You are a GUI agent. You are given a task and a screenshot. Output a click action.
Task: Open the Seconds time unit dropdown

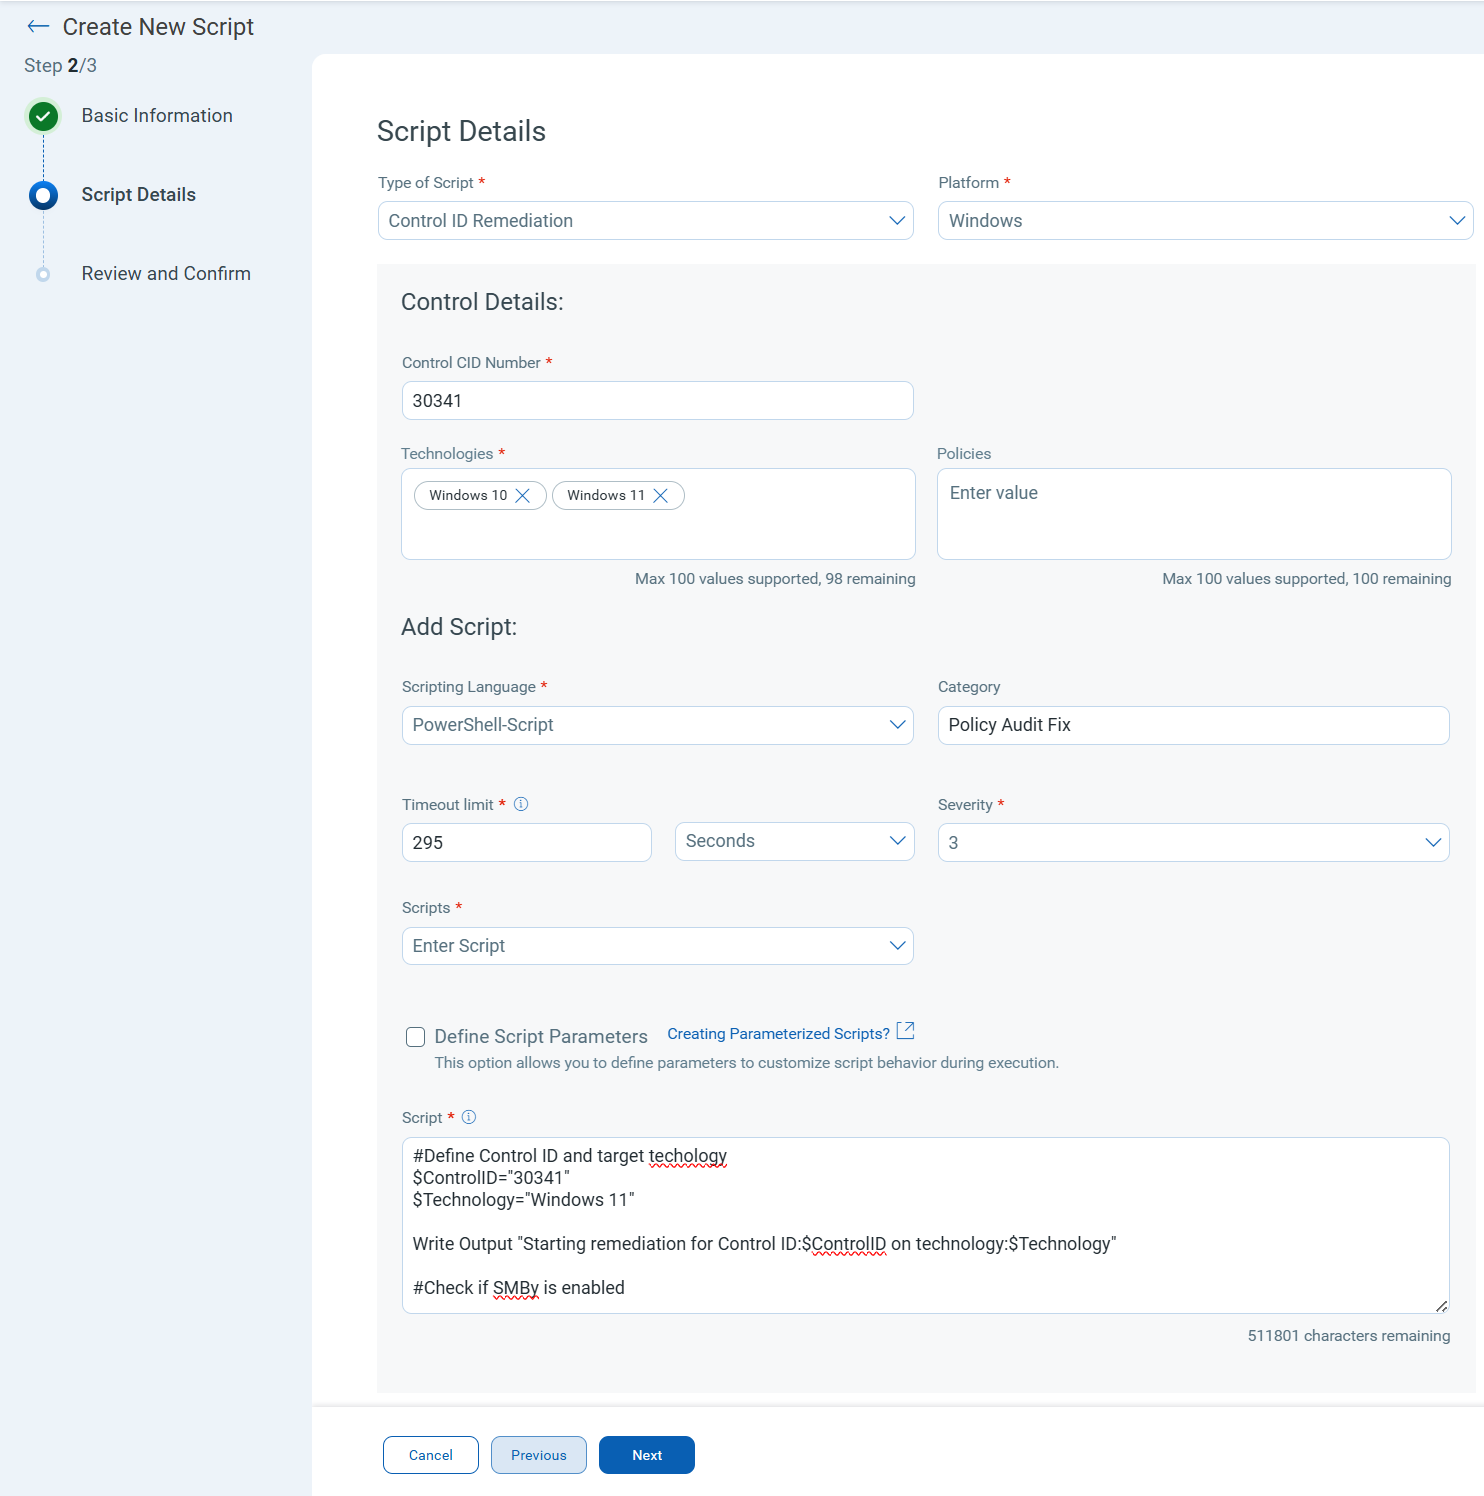(794, 842)
